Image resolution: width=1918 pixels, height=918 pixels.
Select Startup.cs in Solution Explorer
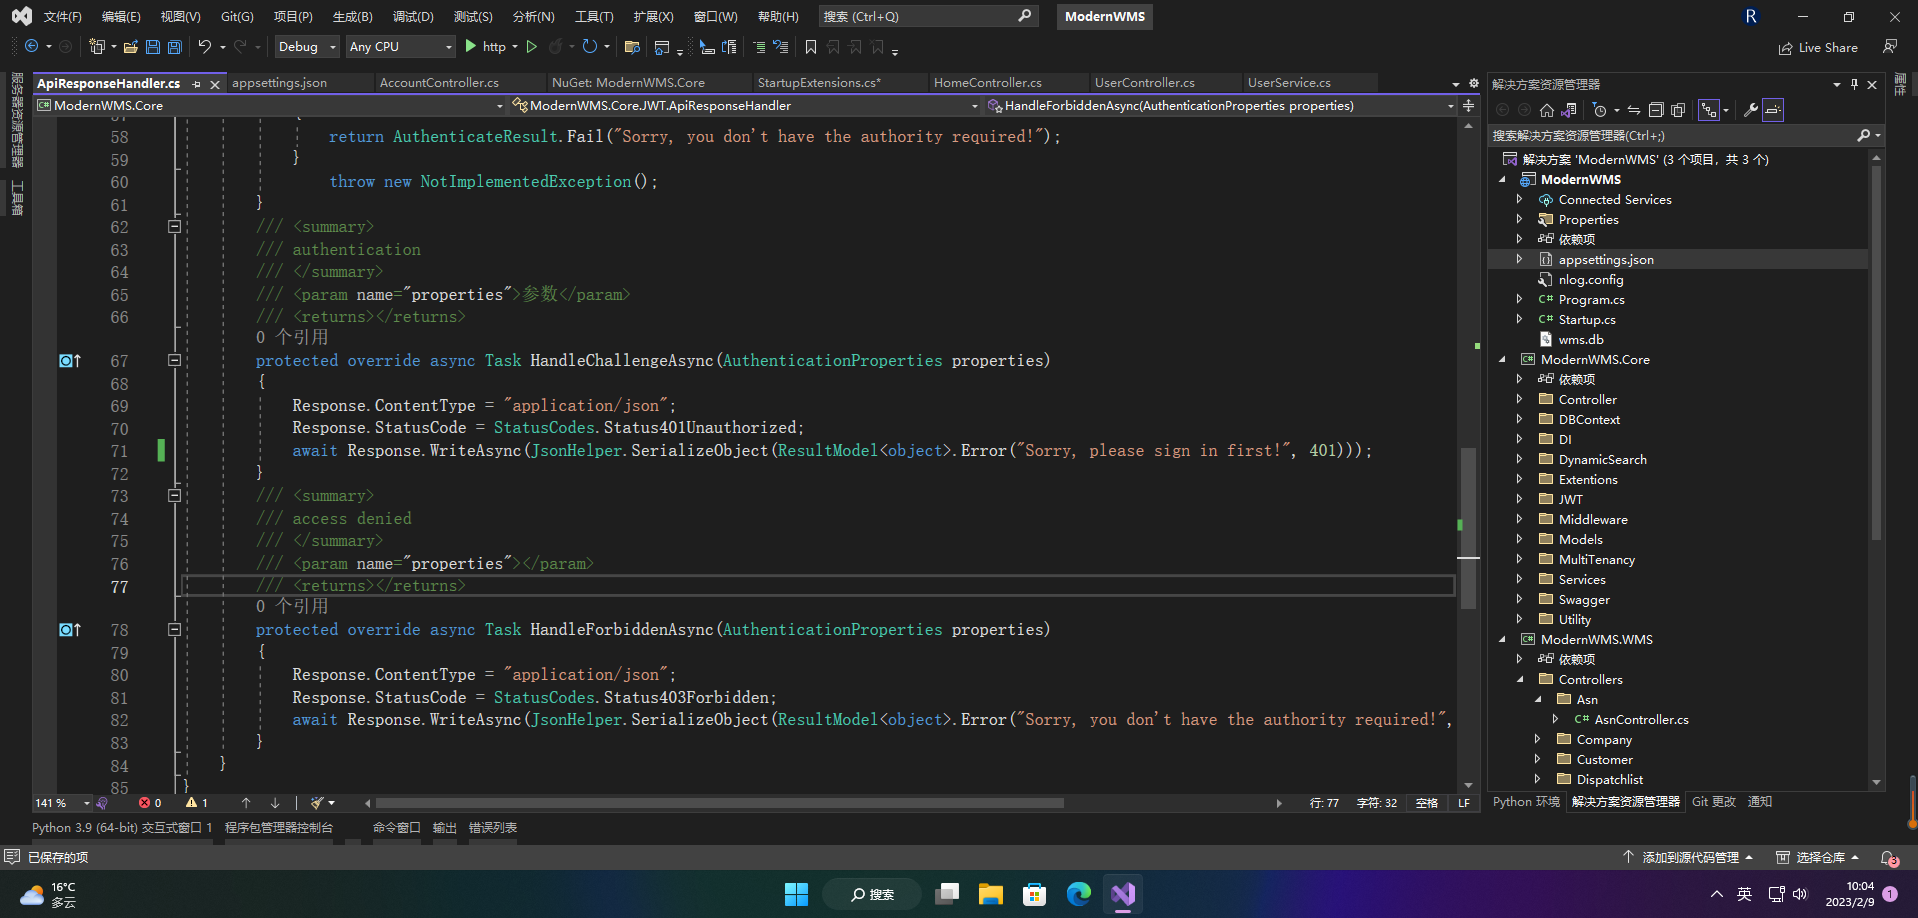(1587, 319)
